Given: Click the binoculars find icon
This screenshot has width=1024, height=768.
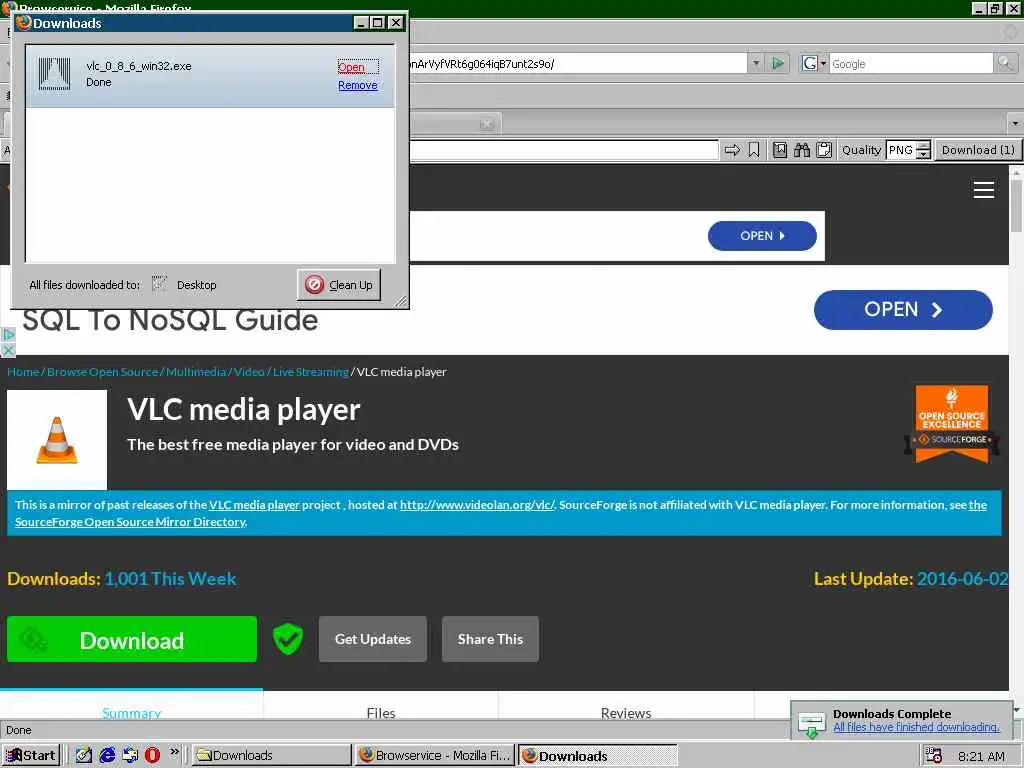Looking at the screenshot, I should tap(801, 150).
